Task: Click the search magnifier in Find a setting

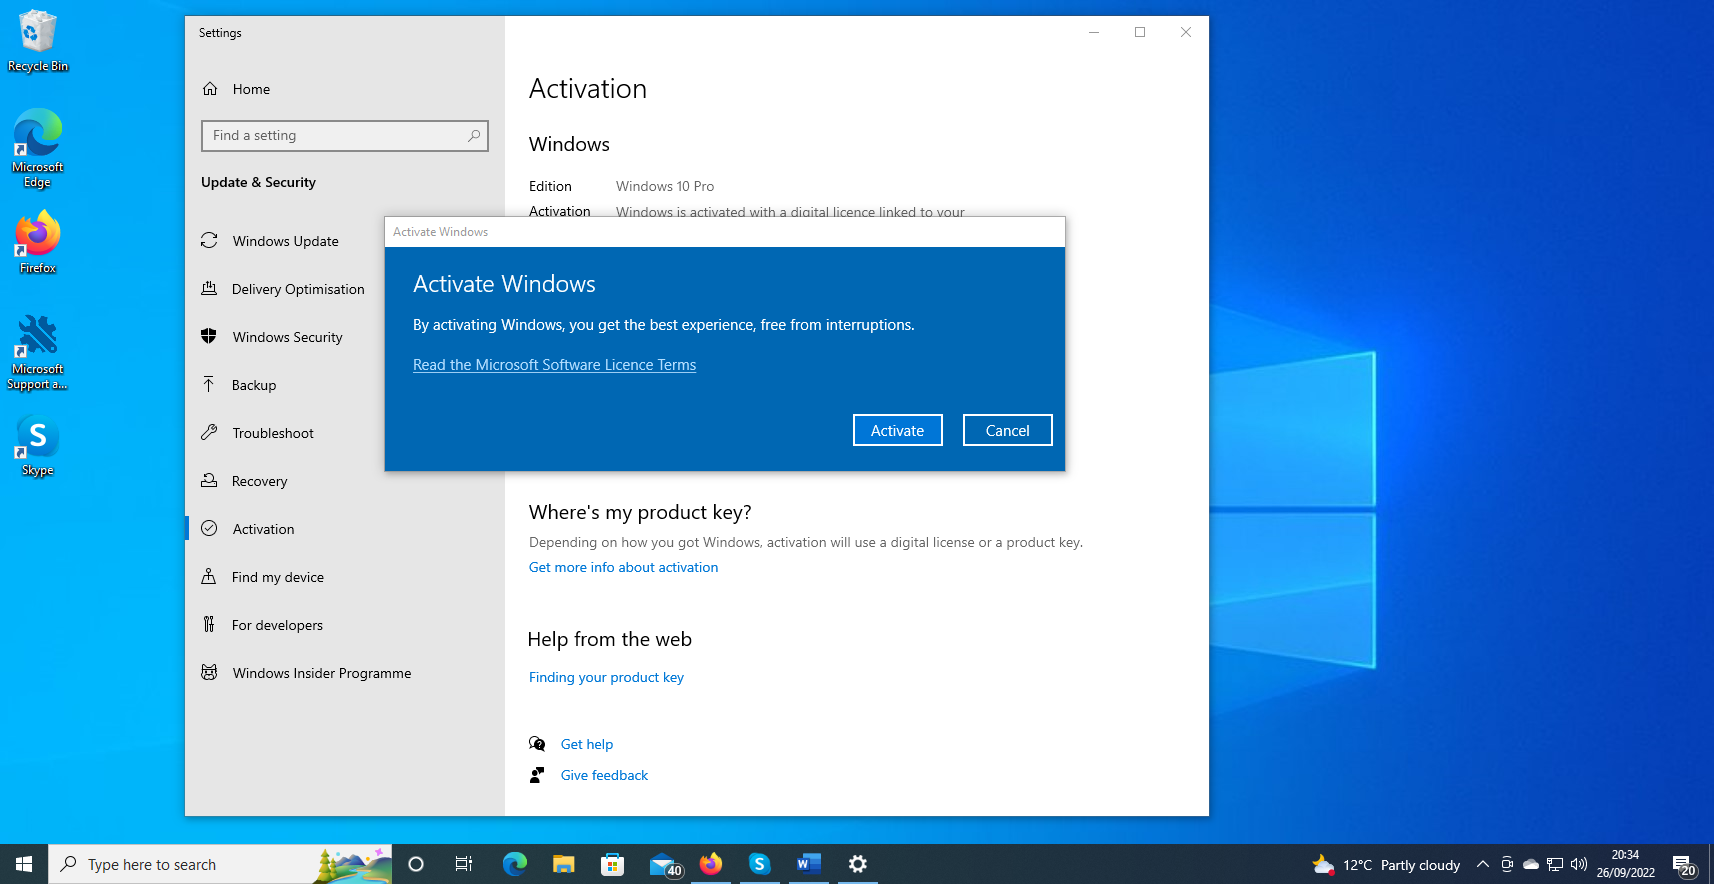Action: (474, 136)
